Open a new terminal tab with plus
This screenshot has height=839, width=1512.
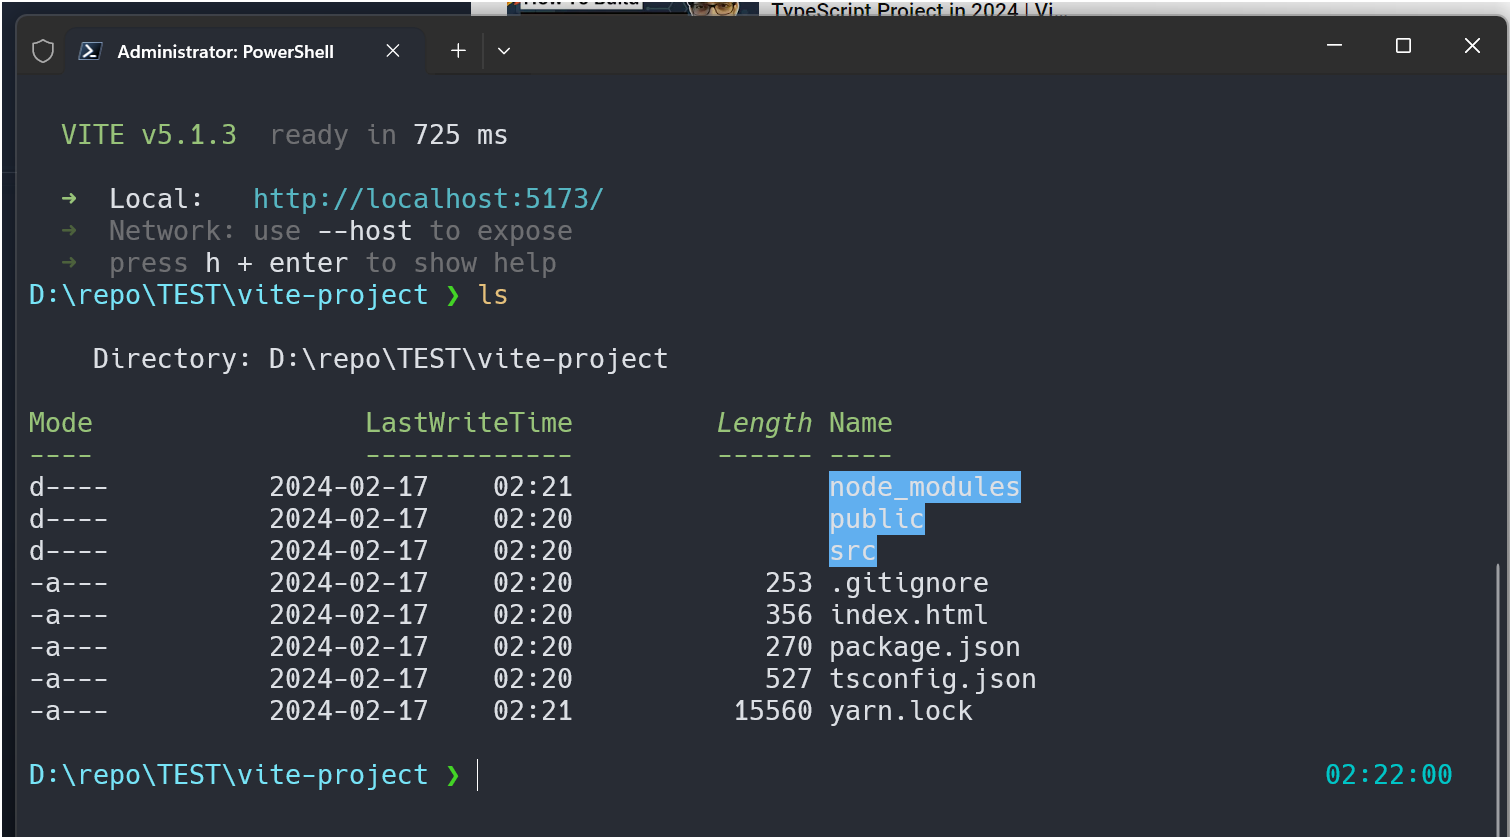(458, 51)
